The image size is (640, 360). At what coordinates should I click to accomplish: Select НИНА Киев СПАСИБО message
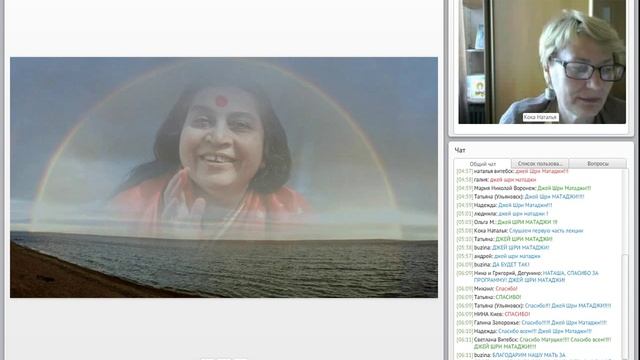(493, 314)
